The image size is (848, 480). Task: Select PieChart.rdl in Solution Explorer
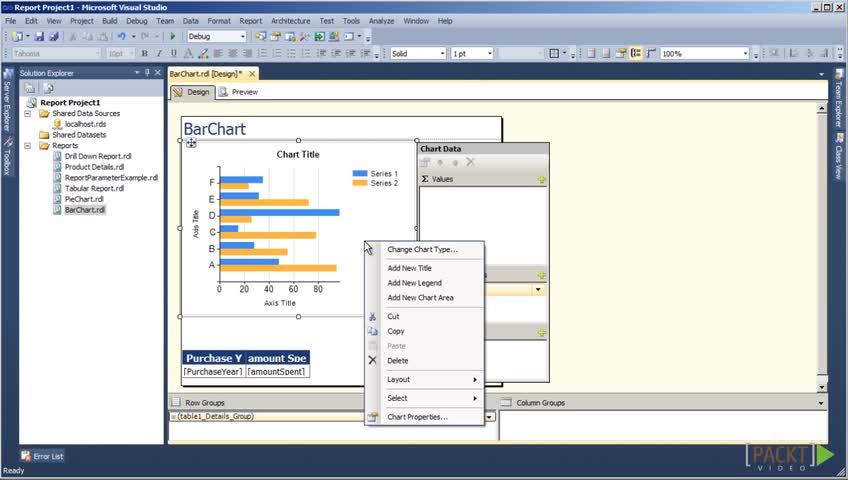(84, 199)
